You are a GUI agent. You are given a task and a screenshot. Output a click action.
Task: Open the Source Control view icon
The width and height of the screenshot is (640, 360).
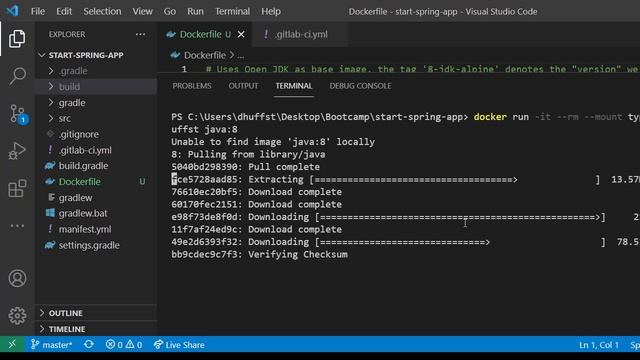pos(18,113)
